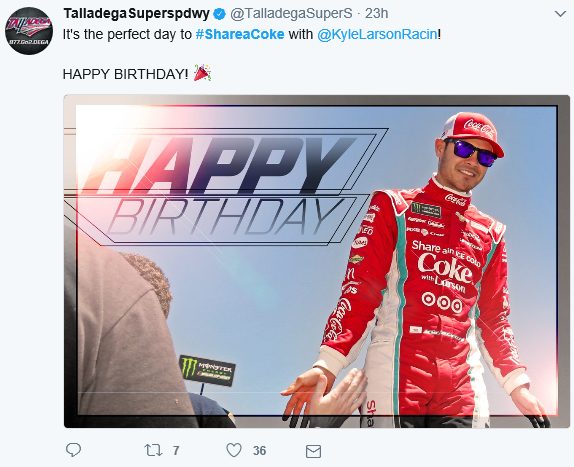View the like count of 36

tap(260, 451)
